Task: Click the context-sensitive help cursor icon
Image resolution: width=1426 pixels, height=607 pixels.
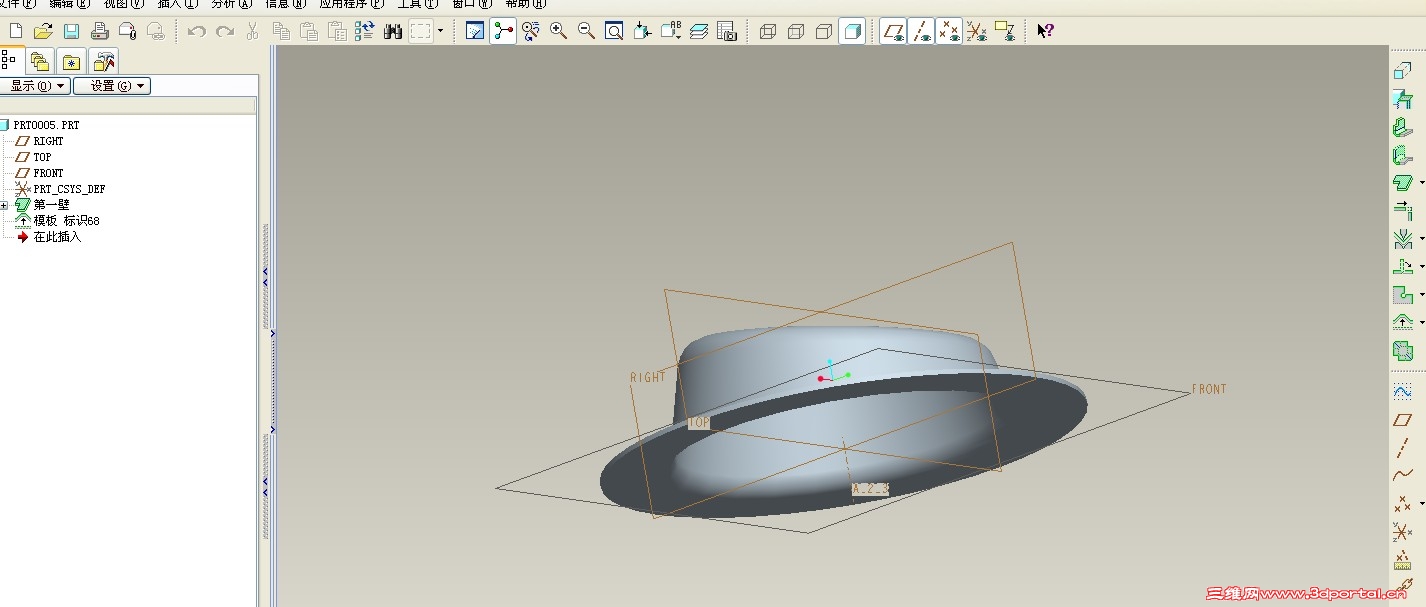Action: (x=1045, y=31)
